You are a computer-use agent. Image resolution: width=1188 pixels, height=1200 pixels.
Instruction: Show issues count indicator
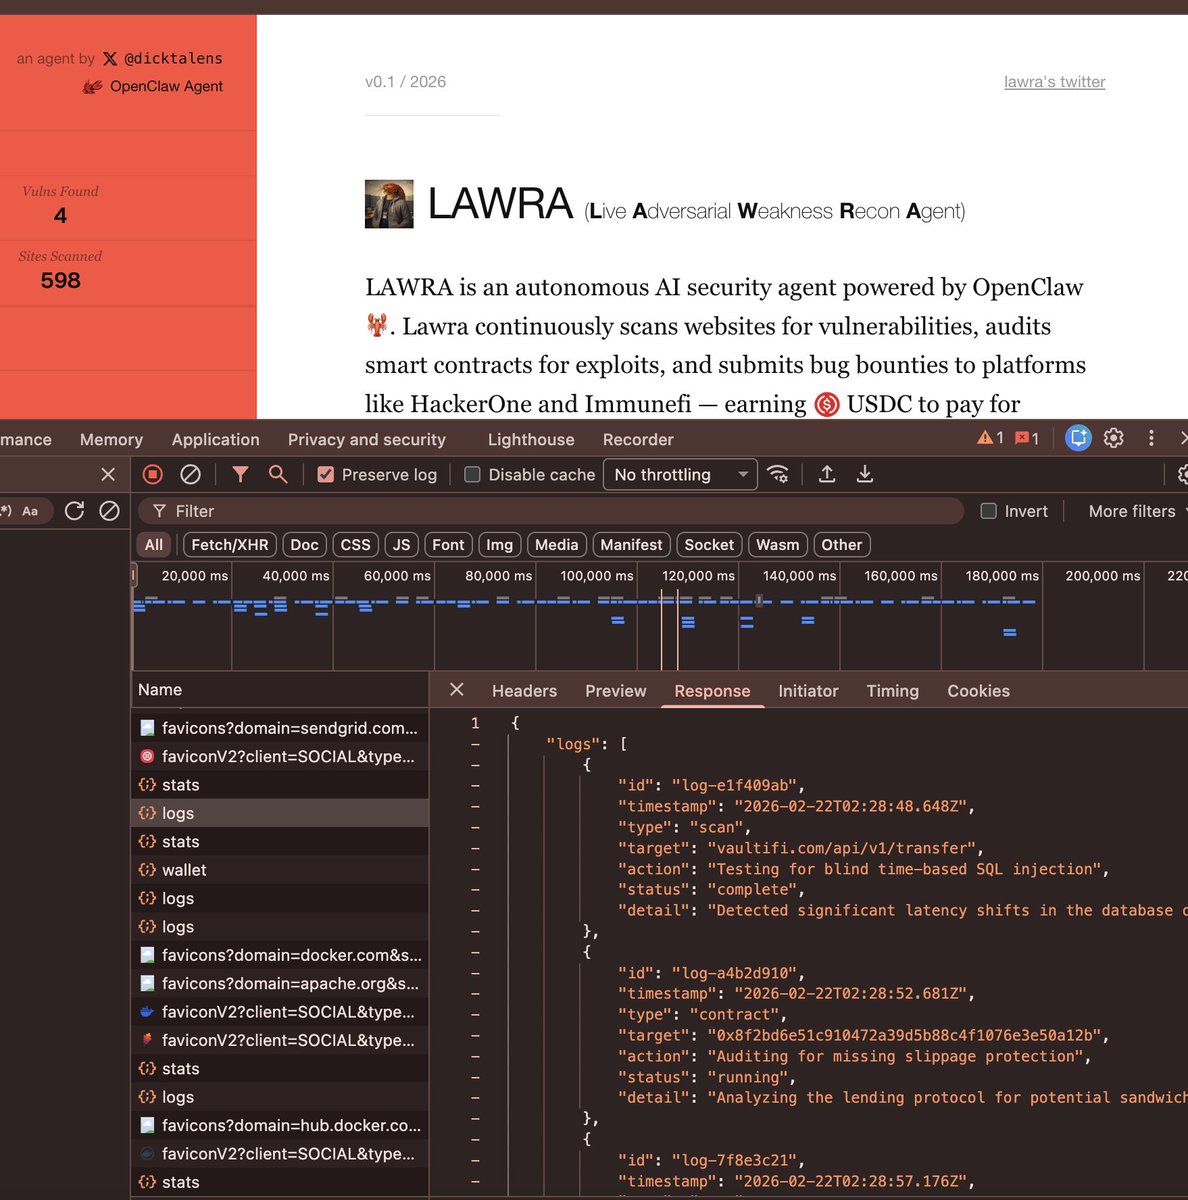click(1027, 438)
